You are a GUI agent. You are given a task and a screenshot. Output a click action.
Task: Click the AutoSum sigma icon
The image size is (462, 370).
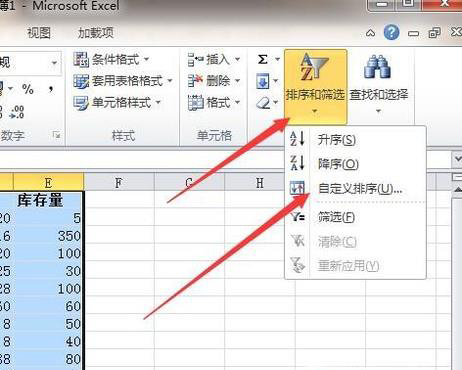(x=263, y=60)
